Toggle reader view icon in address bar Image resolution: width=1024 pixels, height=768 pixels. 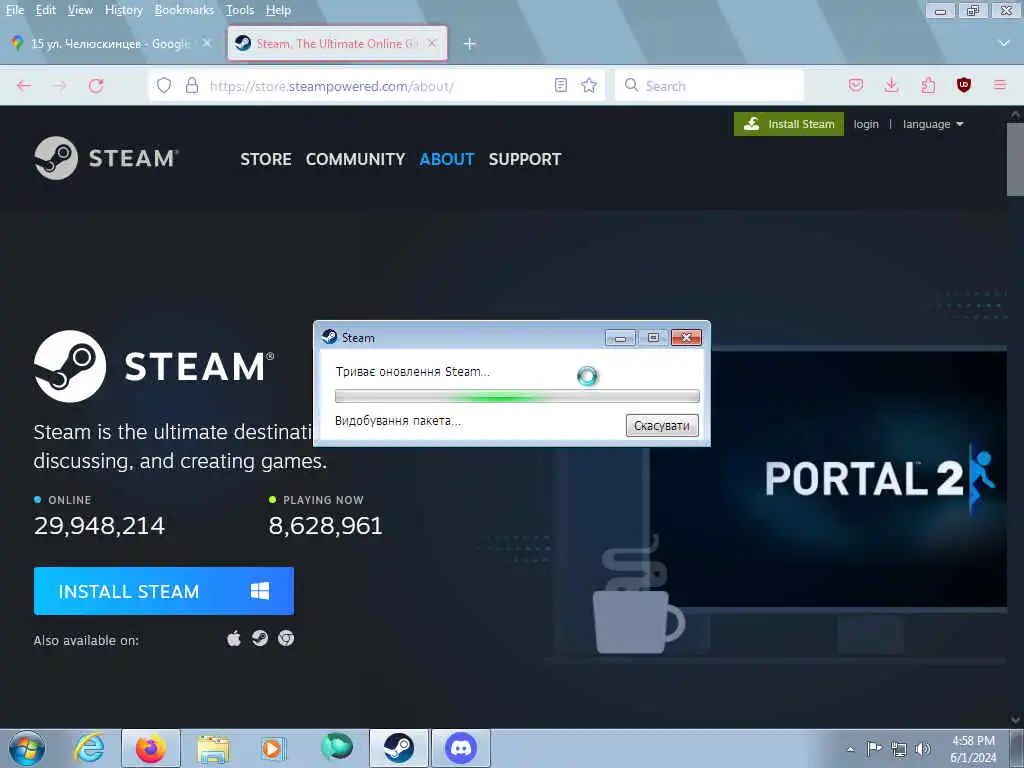point(560,86)
